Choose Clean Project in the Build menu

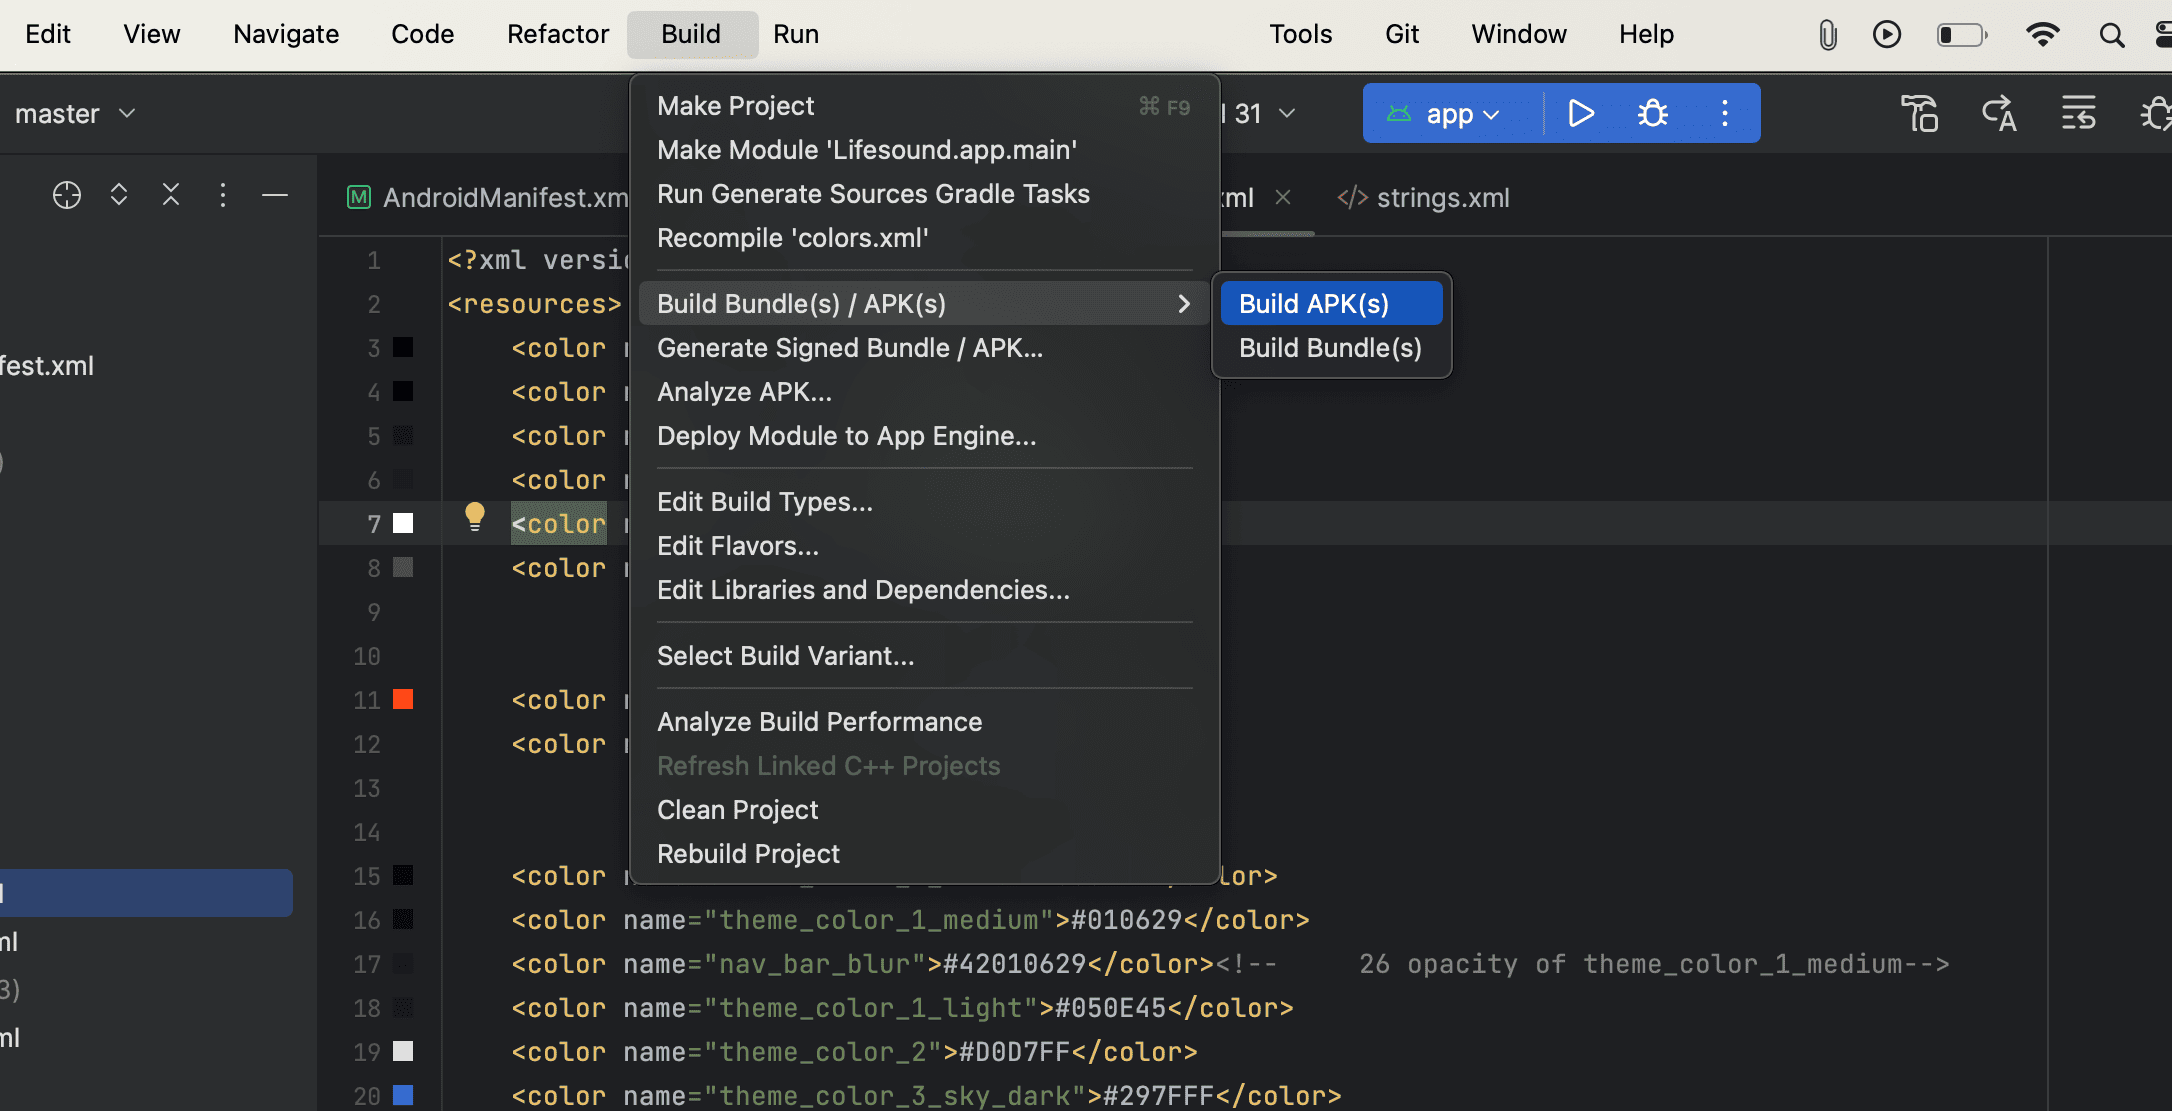(x=737, y=810)
